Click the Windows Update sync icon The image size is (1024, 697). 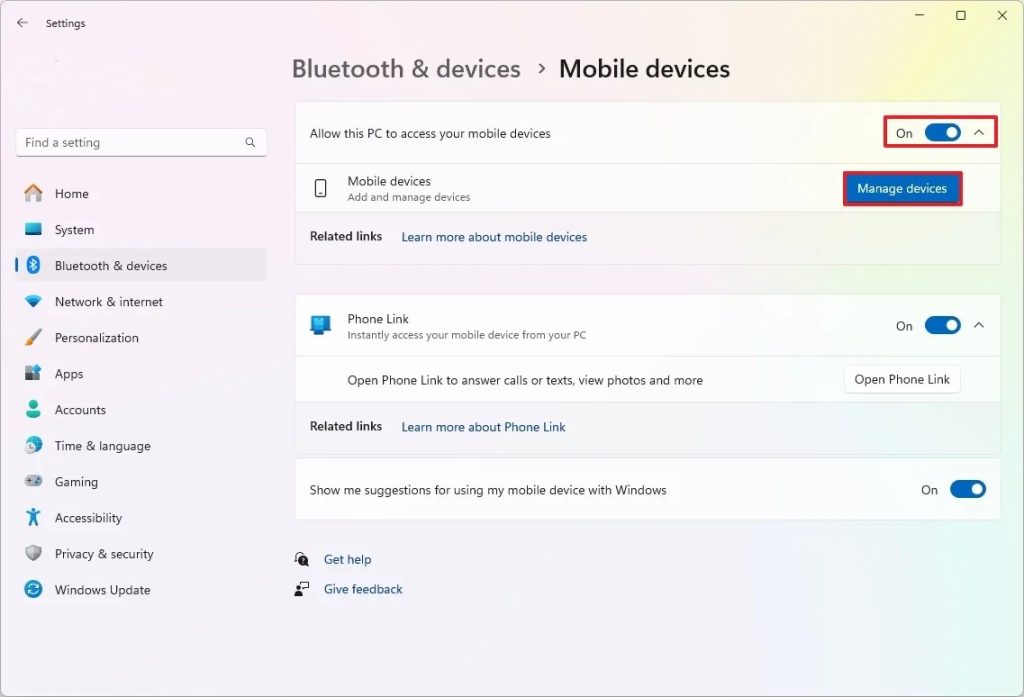point(33,590)
